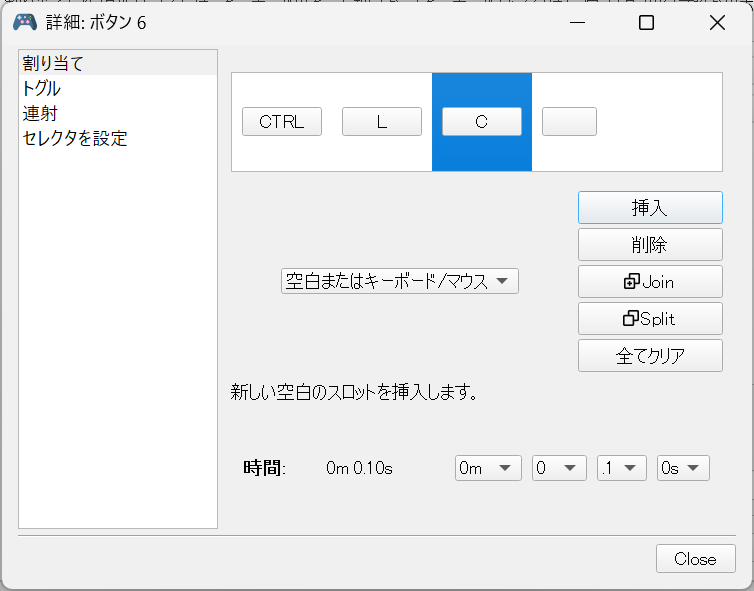The image size is (754, 591).
Task: Expand the seconds dropdown showing 0
Action: tap(559, 468)
